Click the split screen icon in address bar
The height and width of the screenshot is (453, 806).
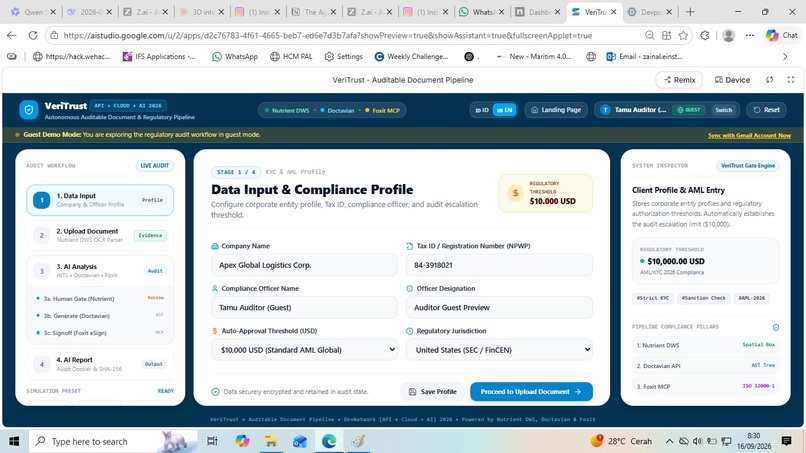point(666,35)
